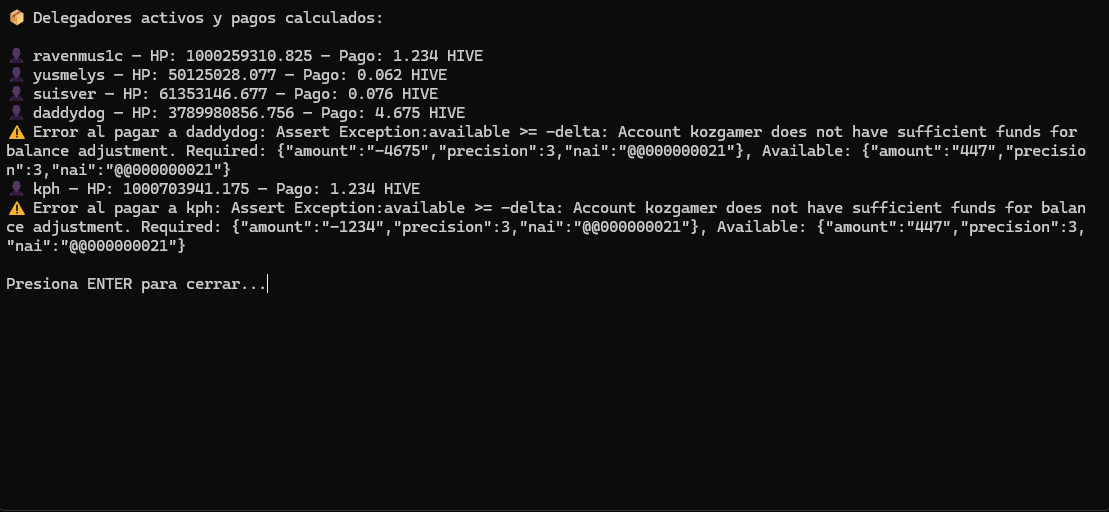1109x512 pixels.
Task: Click the user icon beside yusmelys
Action: pos(16,75)
